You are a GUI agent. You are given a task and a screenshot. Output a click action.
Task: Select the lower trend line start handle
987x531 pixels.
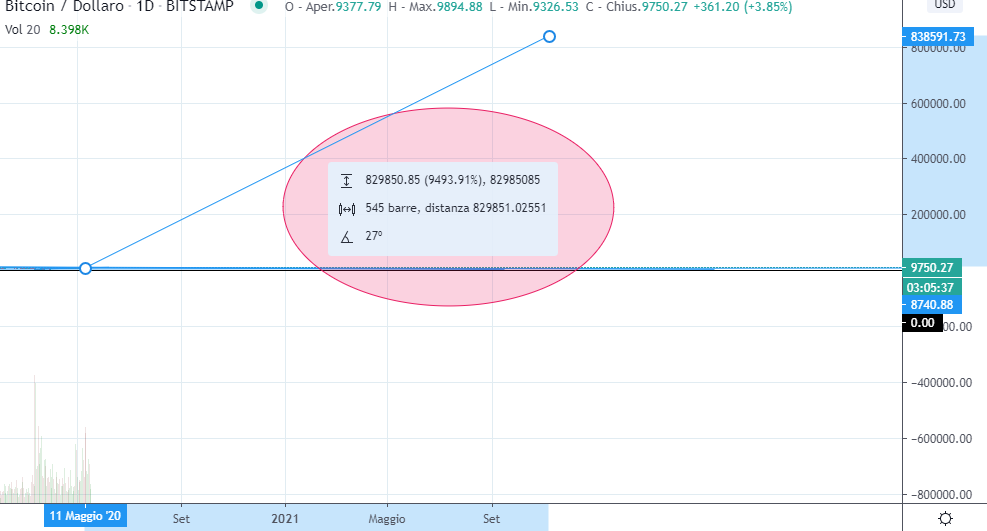pos(86,268)
